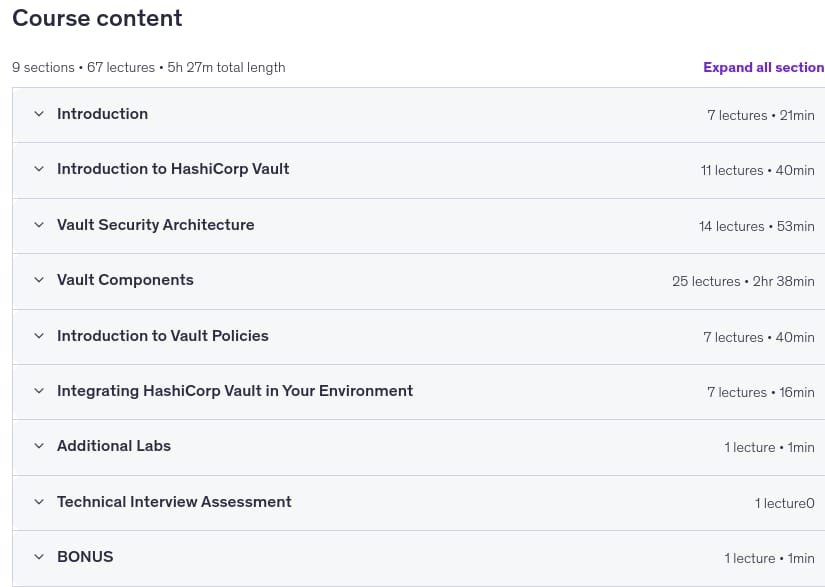Click the Course content heading
This screenshot has width=825, height=587.
(97, 18)
